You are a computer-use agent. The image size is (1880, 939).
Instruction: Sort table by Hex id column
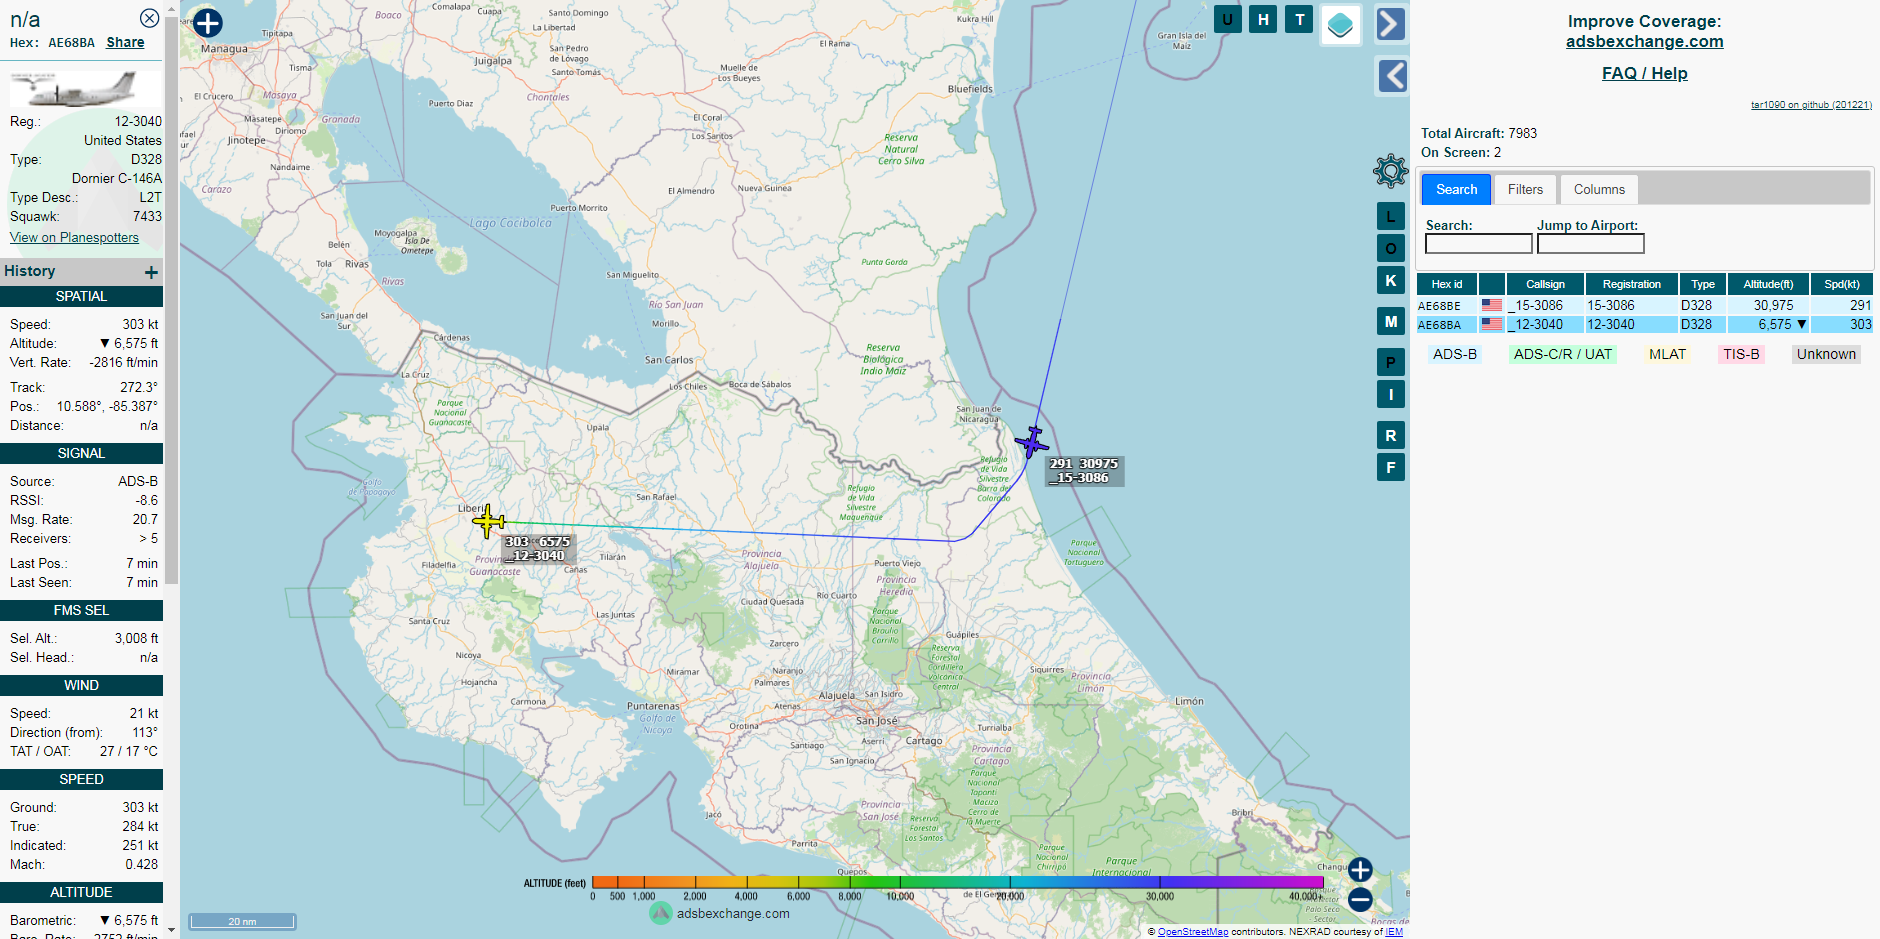1446,284
